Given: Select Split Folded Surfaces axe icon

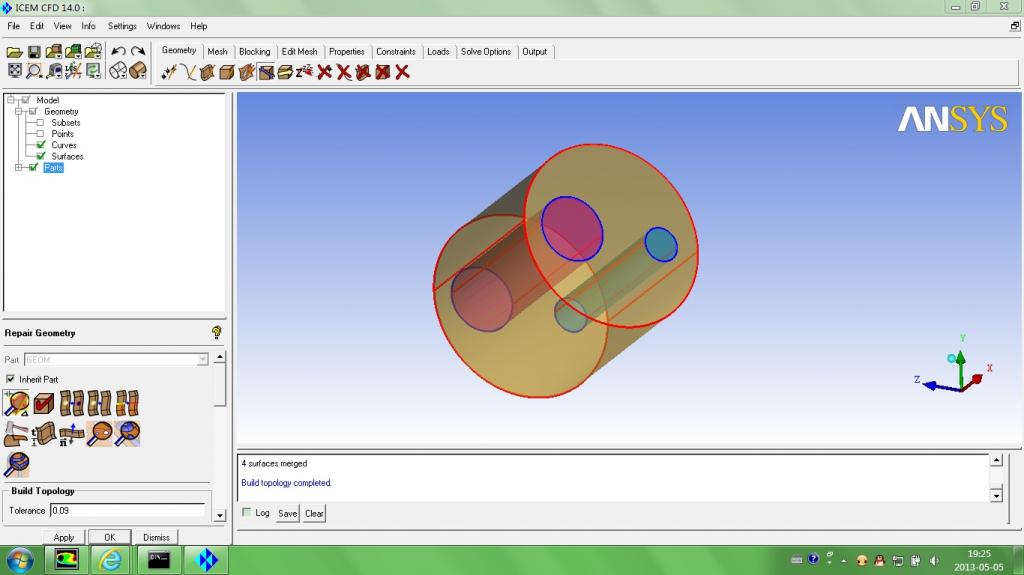Looking at the screenshot, I should [16, 433].
